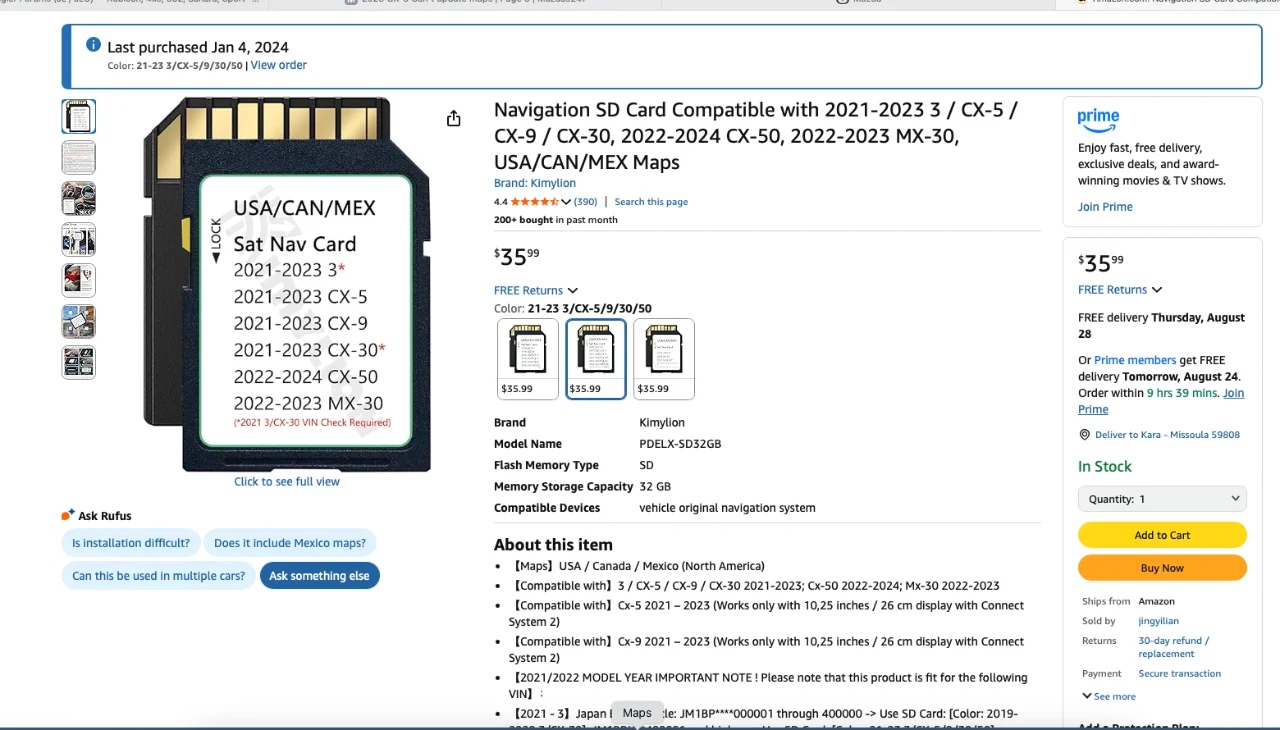Expand FREE Returns under main price
Image resolution: width=1280 pixels, height=730 pixels.
point(536,290)
